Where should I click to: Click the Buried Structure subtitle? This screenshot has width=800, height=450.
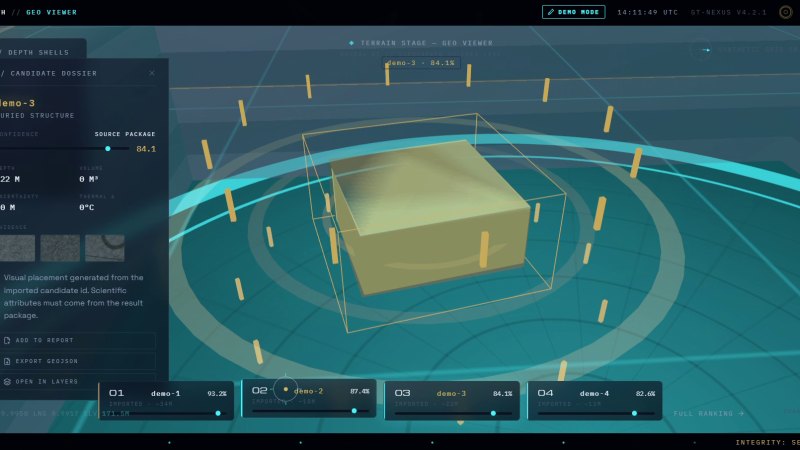[37, 116]
